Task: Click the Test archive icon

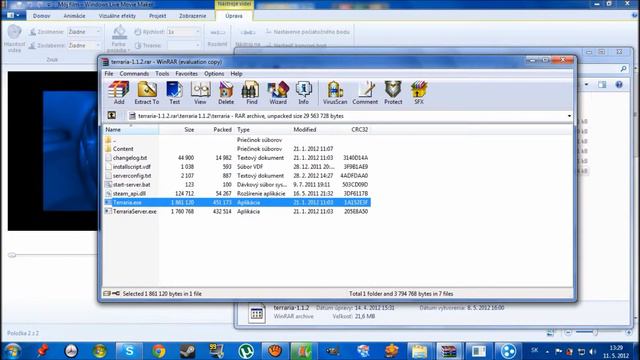Action: pos(174,93)
